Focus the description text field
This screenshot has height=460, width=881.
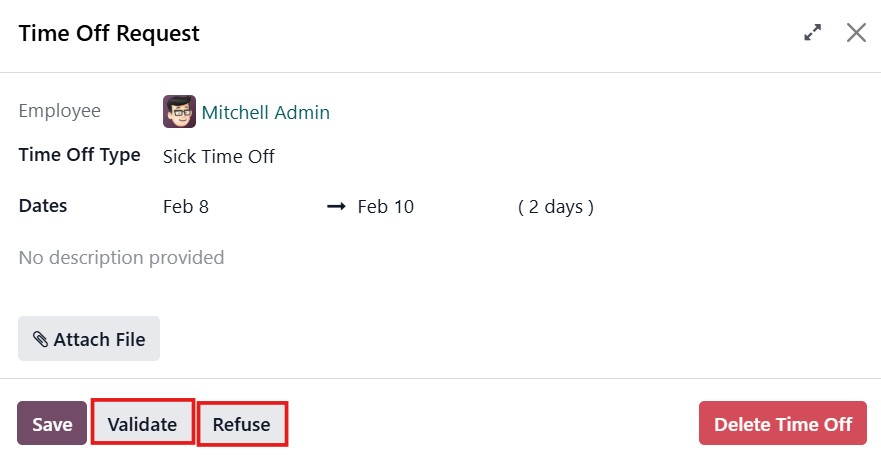pos(121,258)
